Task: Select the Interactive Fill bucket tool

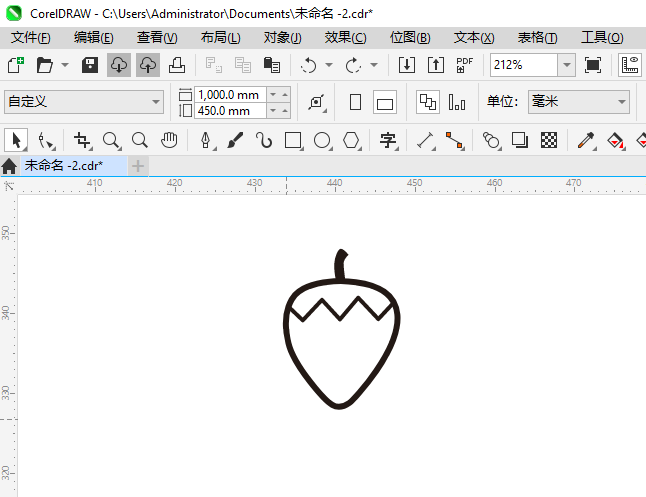Action: [616, 140]
